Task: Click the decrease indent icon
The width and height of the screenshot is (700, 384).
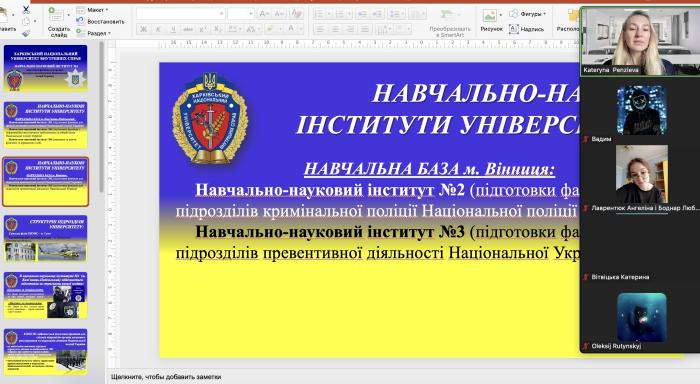Action: 362,14
